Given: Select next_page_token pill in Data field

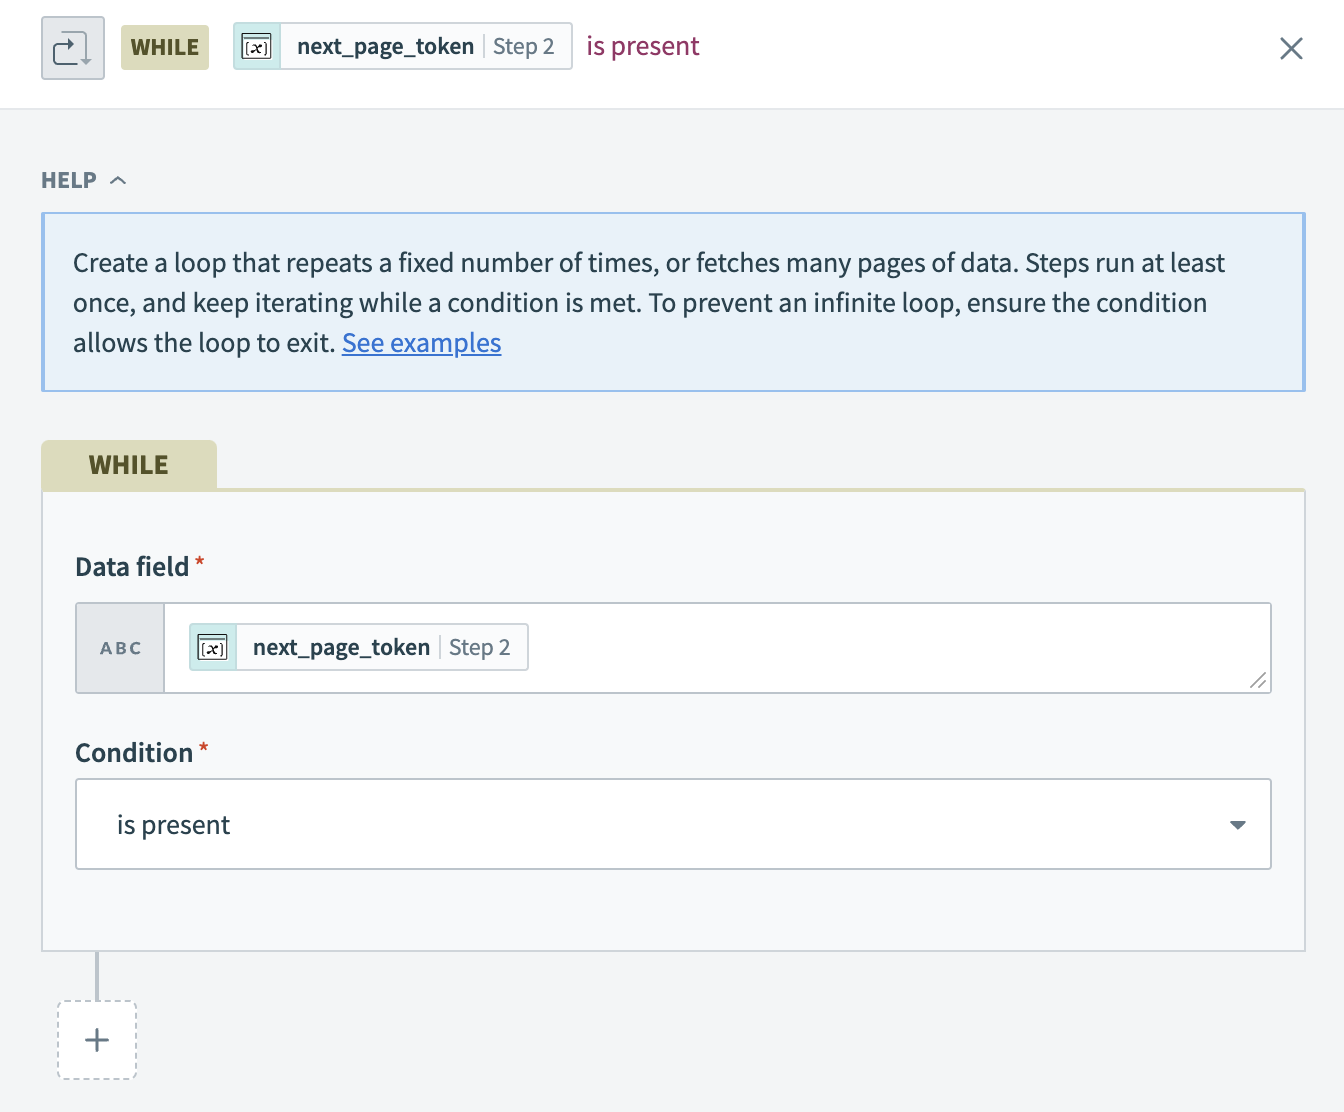Looking at the screenshot, I should (x=341, y=648).
